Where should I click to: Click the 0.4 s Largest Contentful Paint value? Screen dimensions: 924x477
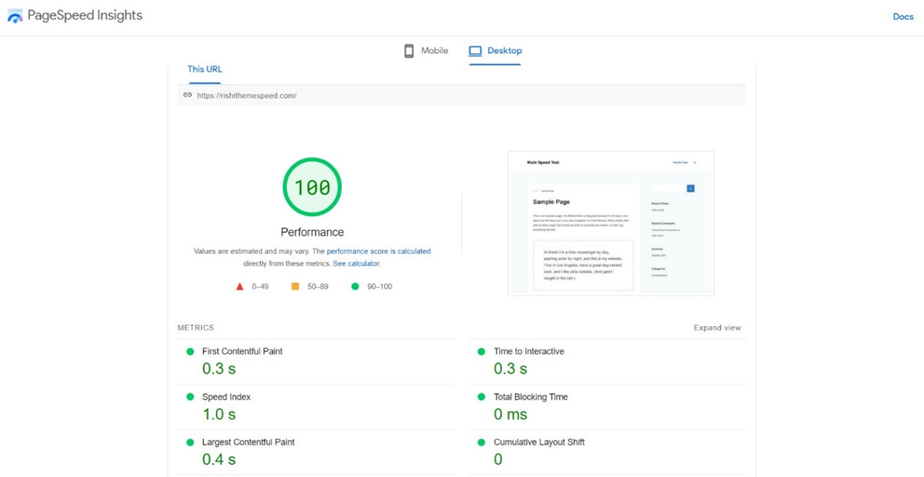pyautogui.click(x=219, y=459)
